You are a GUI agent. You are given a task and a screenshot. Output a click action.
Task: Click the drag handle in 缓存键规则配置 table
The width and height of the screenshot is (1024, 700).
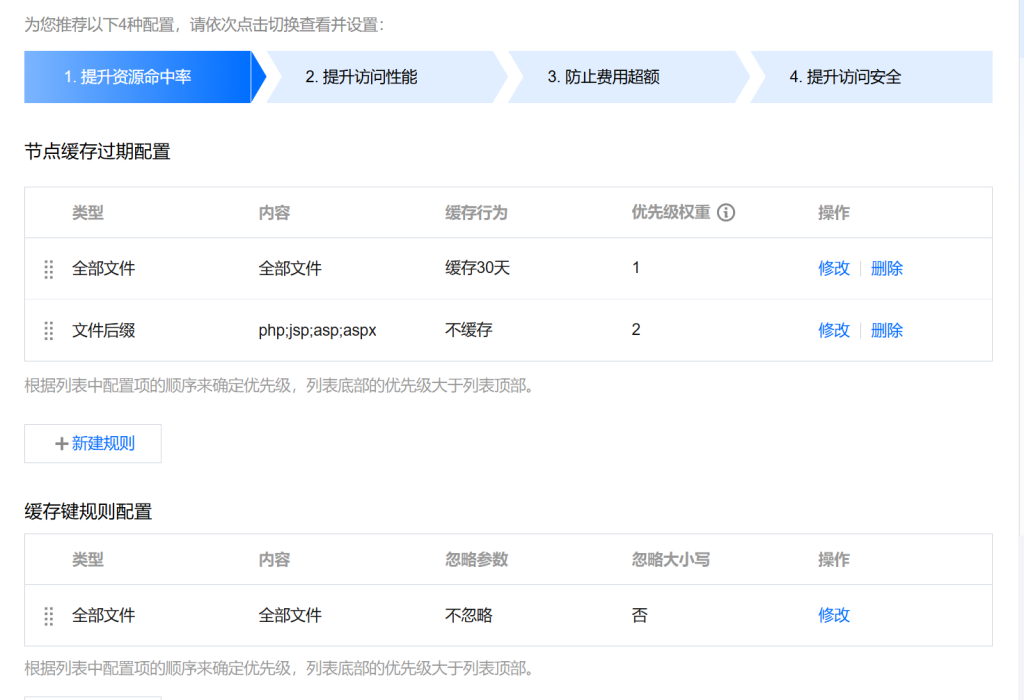(x=48, y=616)
